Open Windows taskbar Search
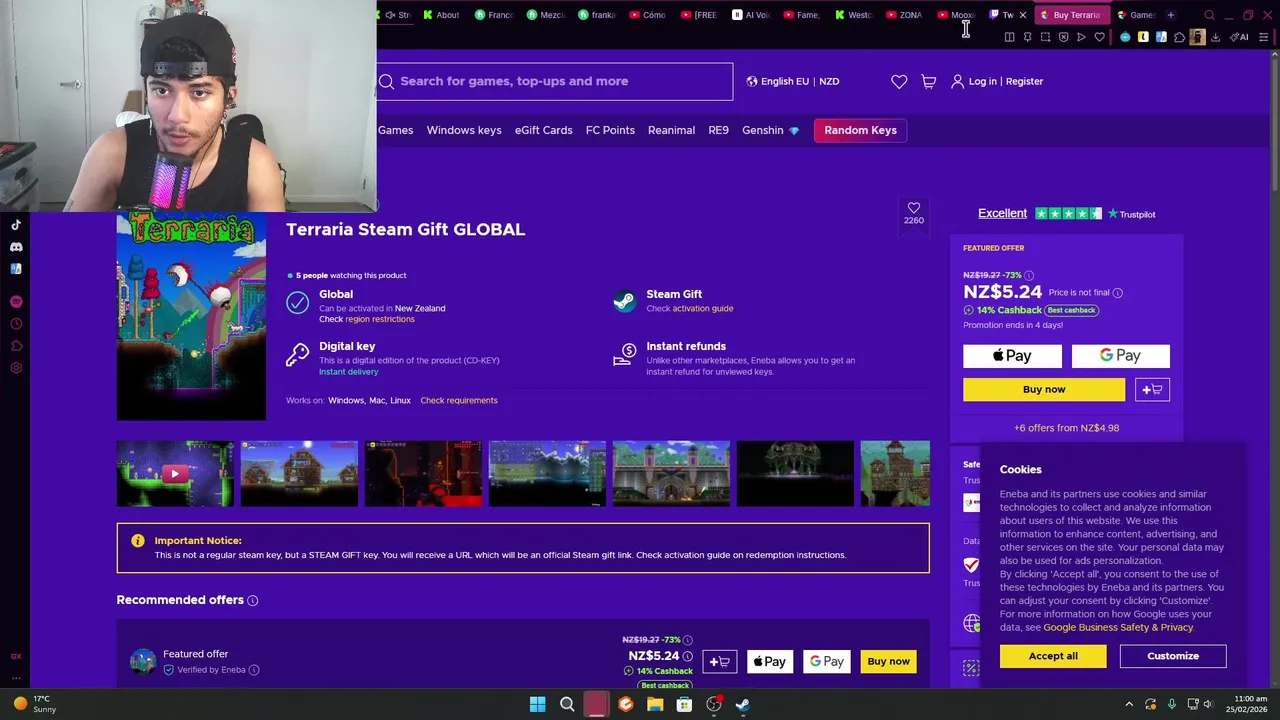The image size is (1280, 720). [x=567, y=704]
